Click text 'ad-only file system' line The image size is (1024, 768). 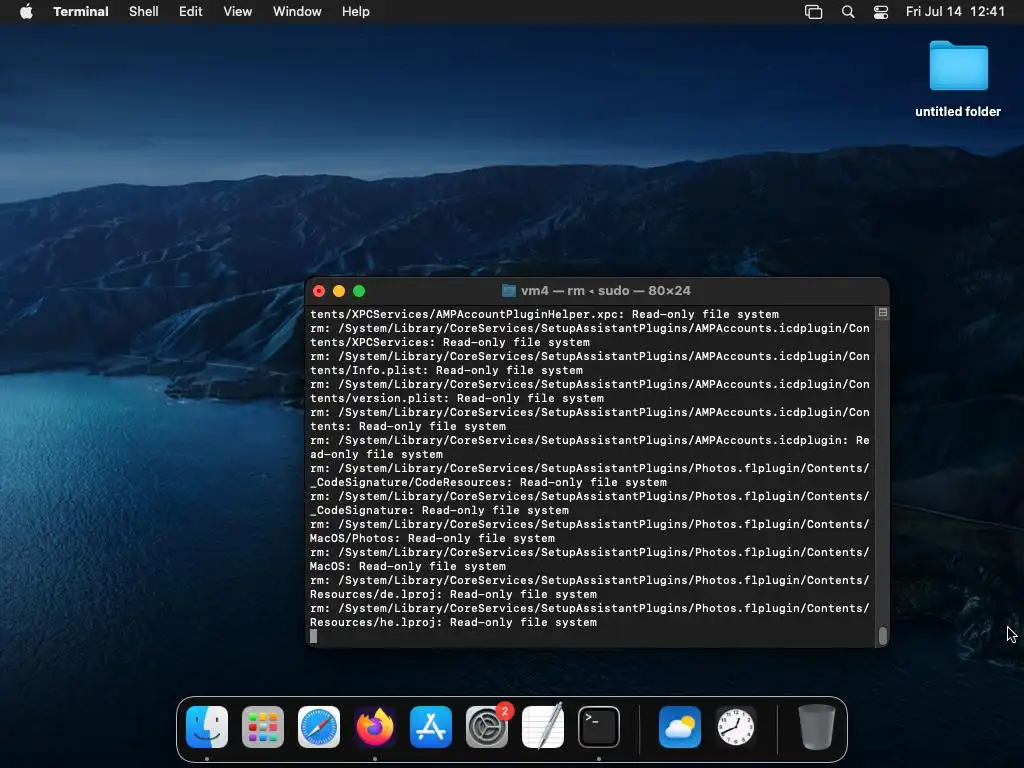click(376, 454)
